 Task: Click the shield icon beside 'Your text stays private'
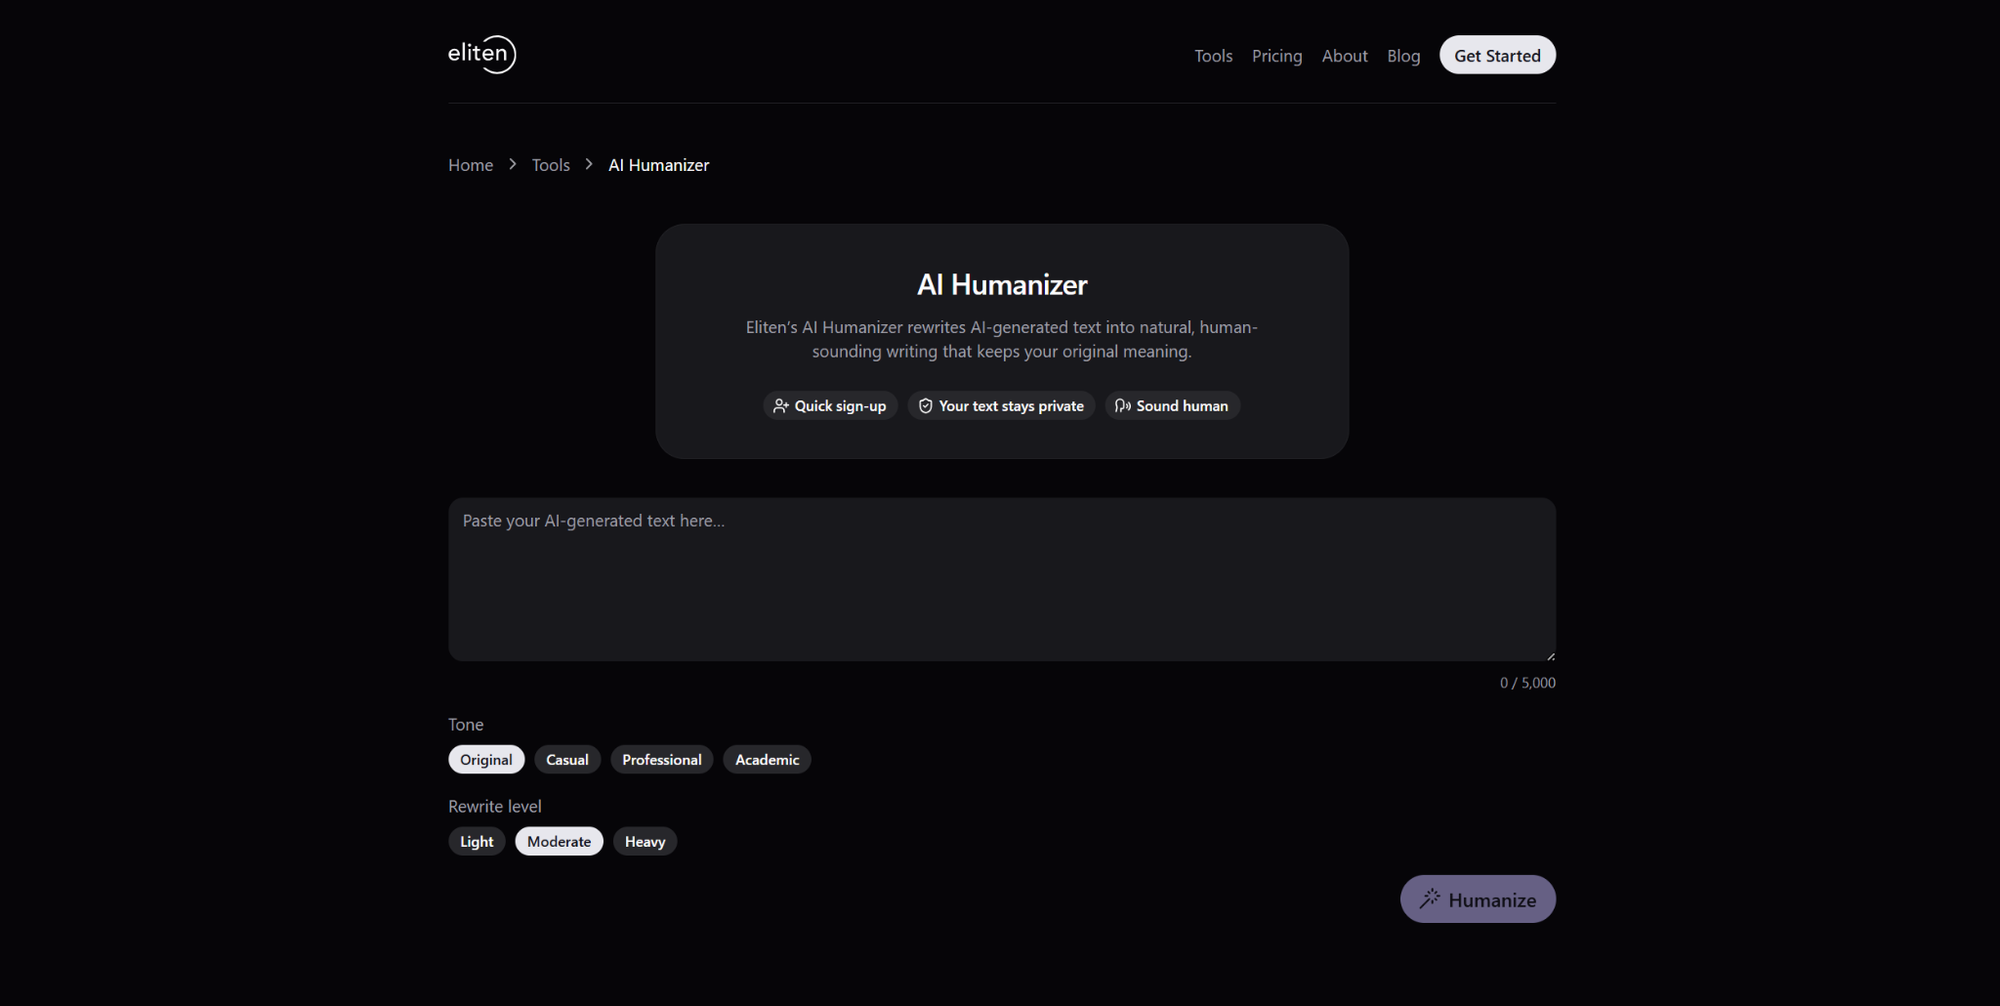[925, 406]
